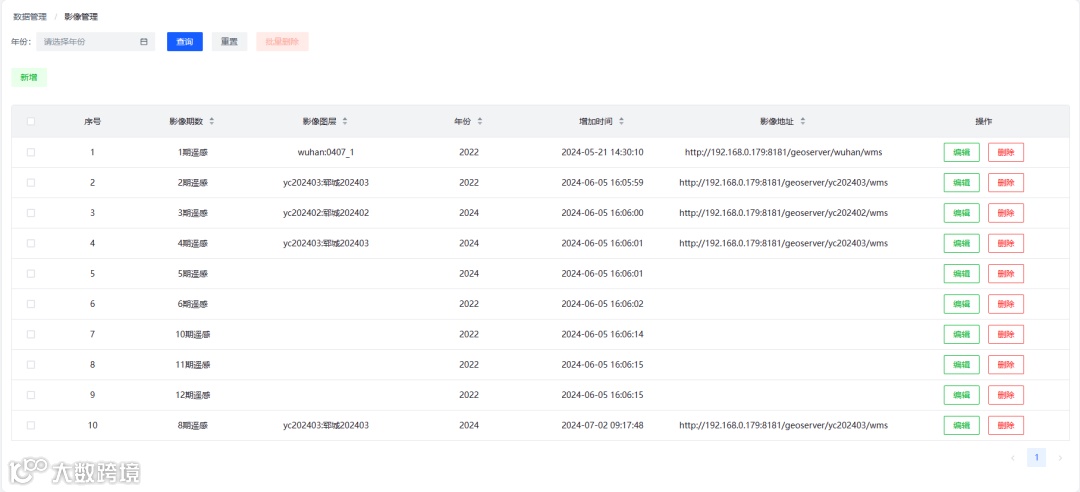
Task: Check the row for 2期遥感
Action: [x=31, y=183]
